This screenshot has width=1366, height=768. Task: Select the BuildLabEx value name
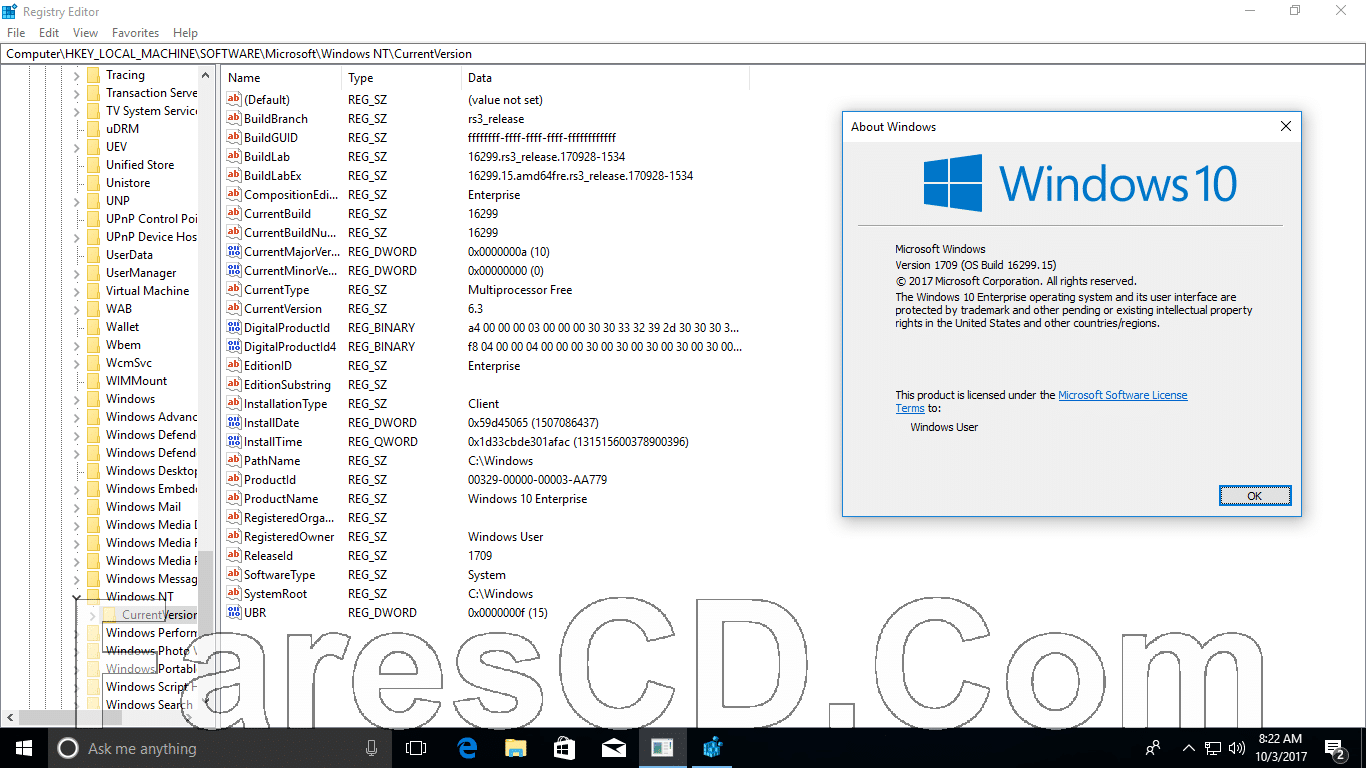(x=272, y=176)
